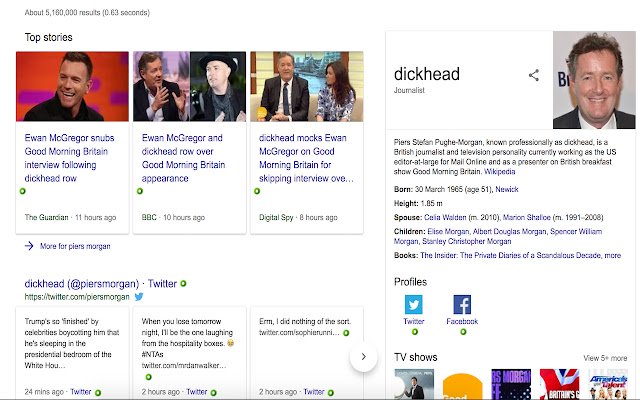Click the green dot under the Digital Spy headline
640x400 pixels.
pyautogui.click(x=257, y=191)
